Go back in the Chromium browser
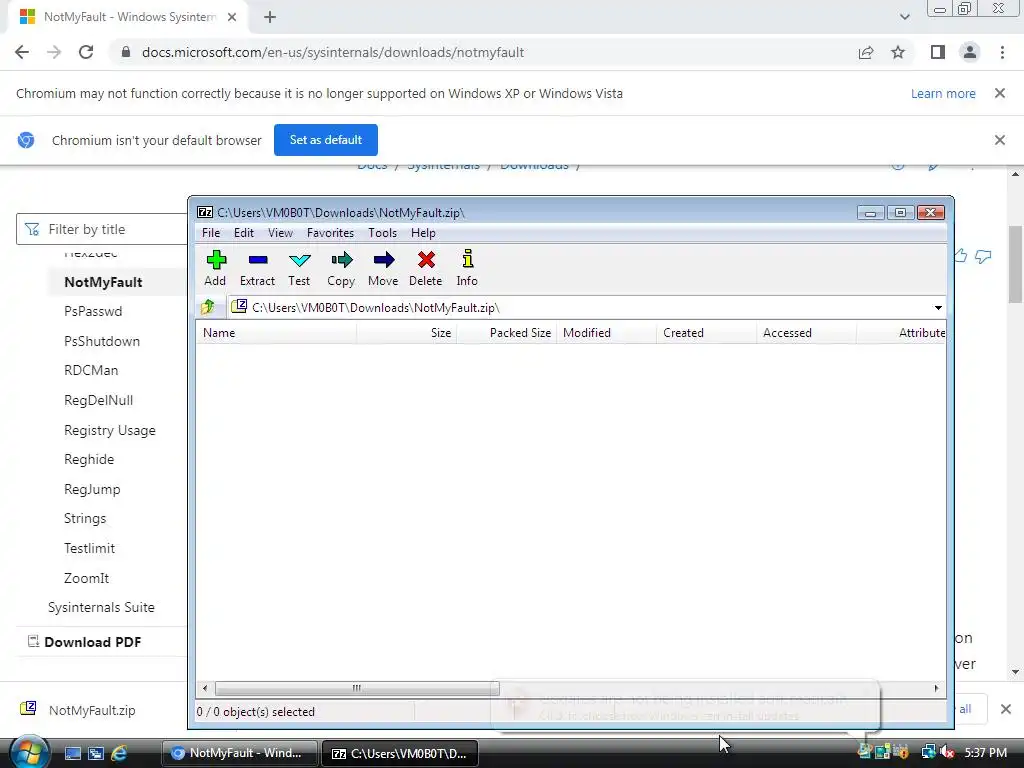Image resolution: width=1024 pixels, height=768 pixels. point(22,52)
